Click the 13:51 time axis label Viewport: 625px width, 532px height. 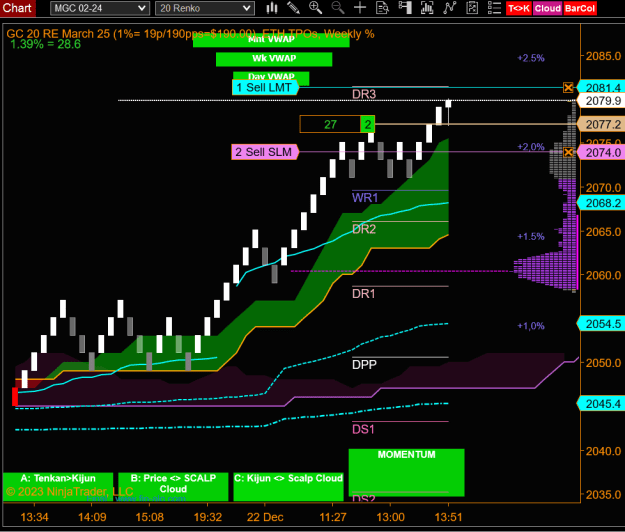coord(448,517)
